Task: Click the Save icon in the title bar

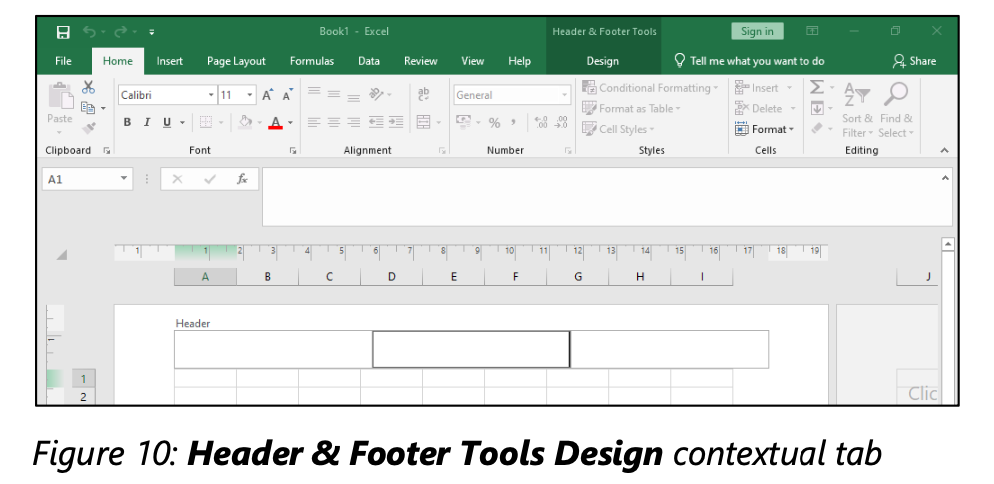Action: [x=63, y=32]
